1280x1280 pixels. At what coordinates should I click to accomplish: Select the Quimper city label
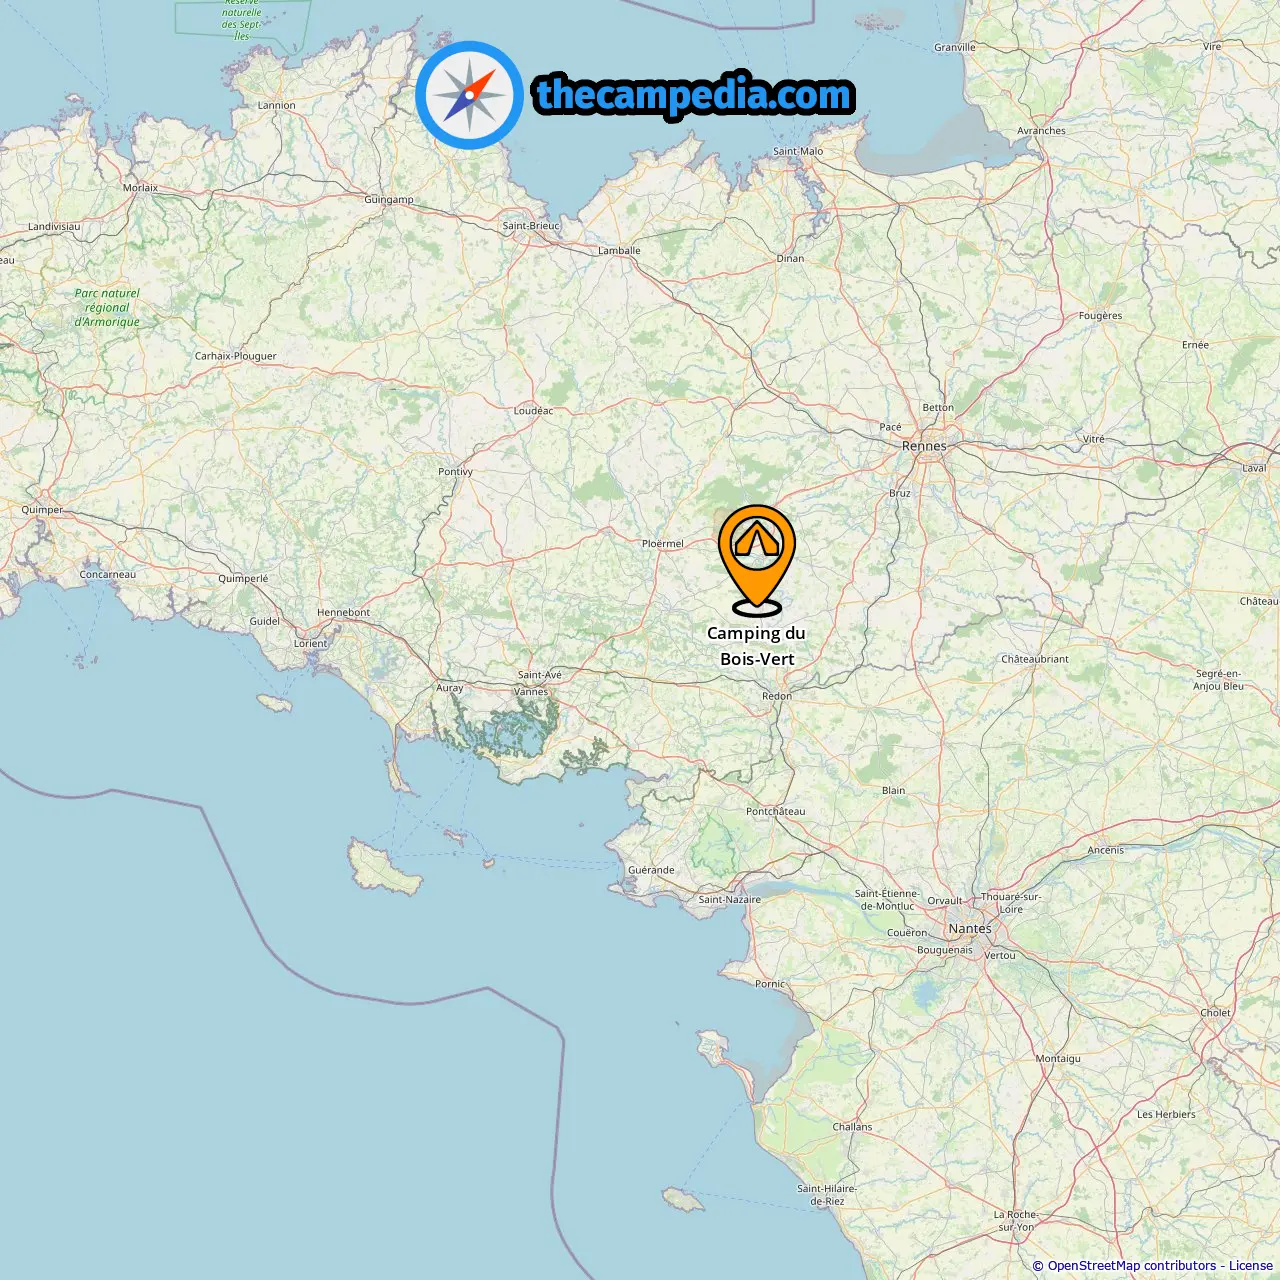pos(42,509)
